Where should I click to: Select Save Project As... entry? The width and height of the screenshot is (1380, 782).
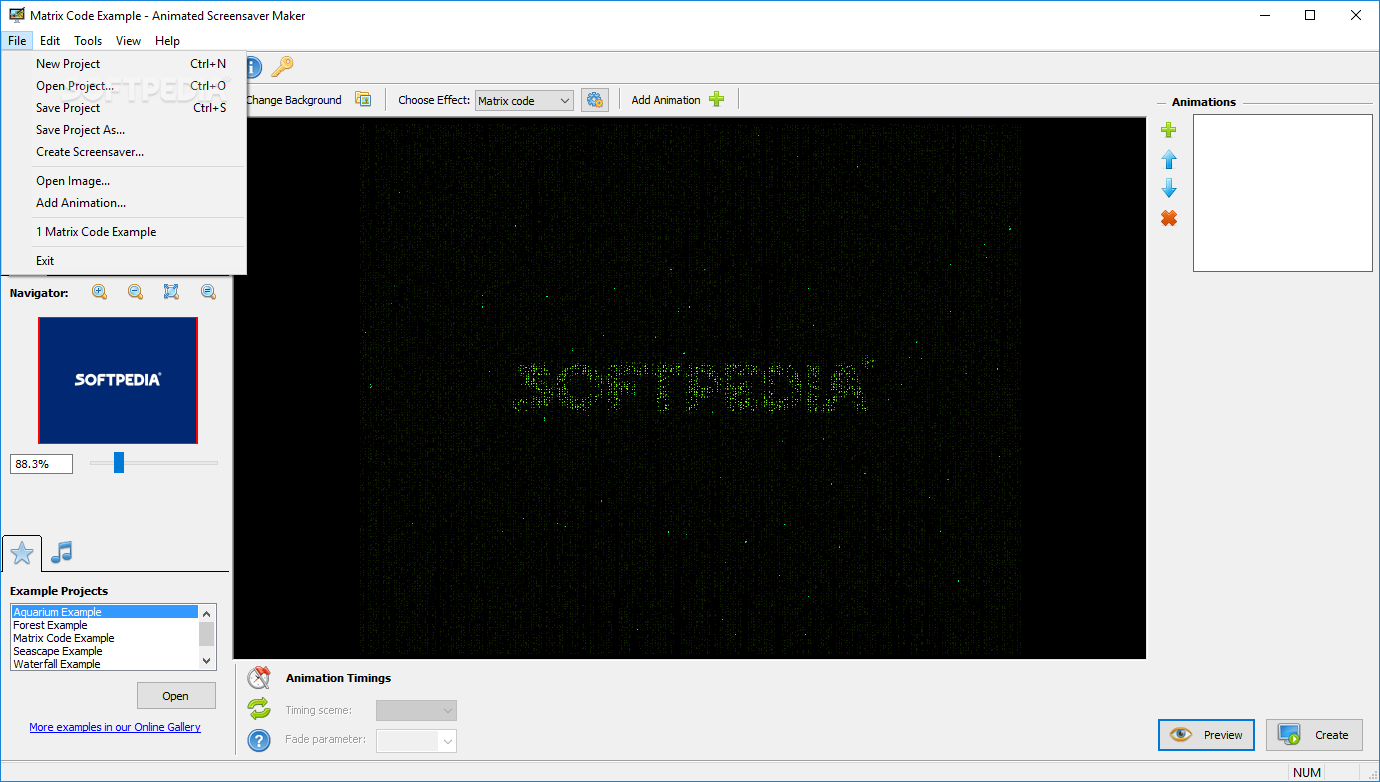pyautogui.click(x=124, y=130)
